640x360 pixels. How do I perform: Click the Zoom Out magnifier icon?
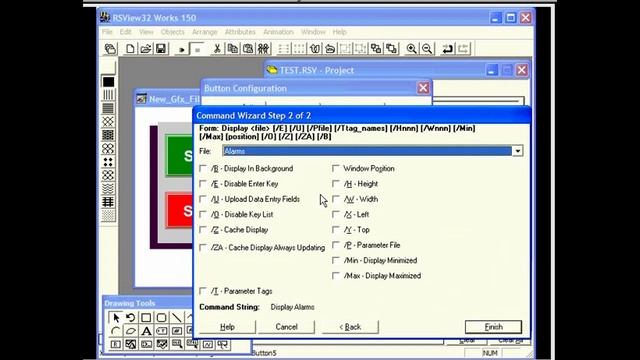(427, 49)
